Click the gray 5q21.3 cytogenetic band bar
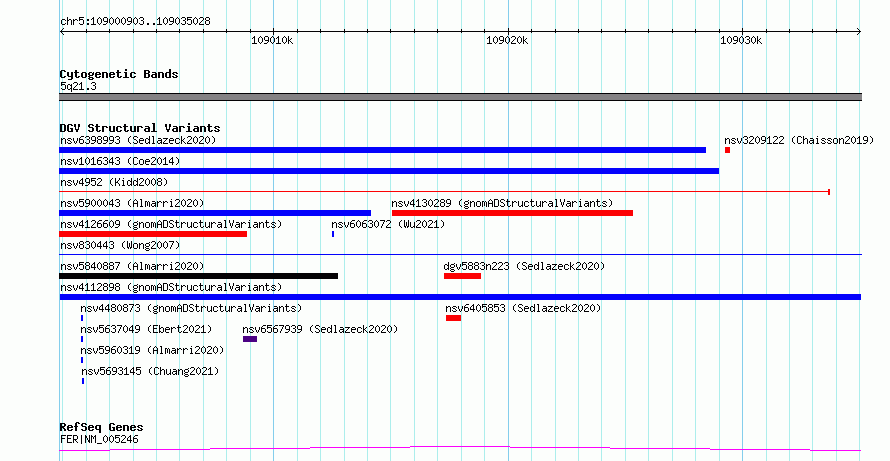 (460, 97)
